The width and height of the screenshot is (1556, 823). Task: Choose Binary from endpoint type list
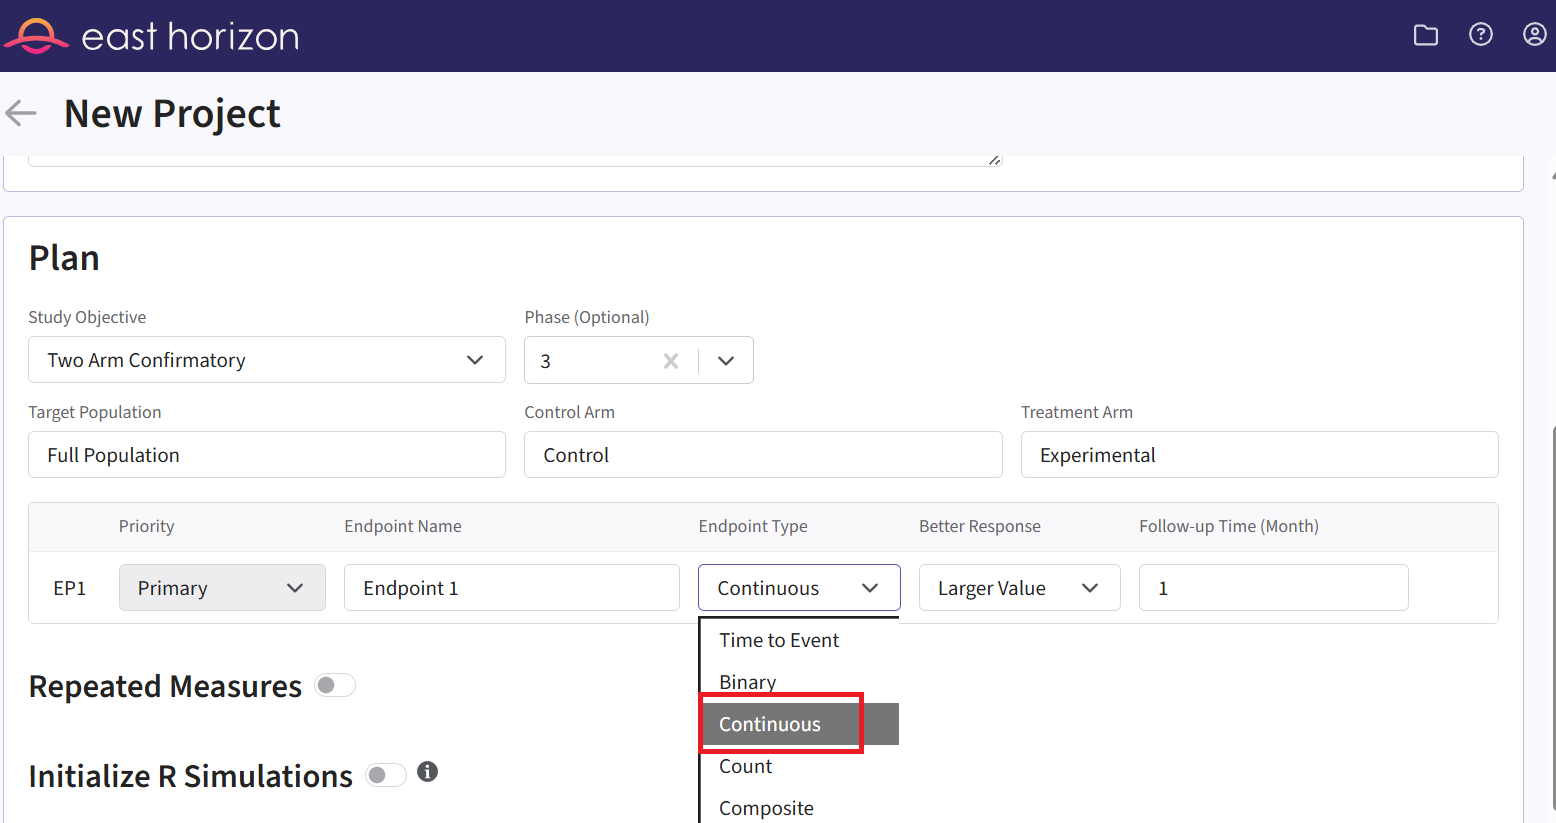pyautogui.click(x=748, y=682)
